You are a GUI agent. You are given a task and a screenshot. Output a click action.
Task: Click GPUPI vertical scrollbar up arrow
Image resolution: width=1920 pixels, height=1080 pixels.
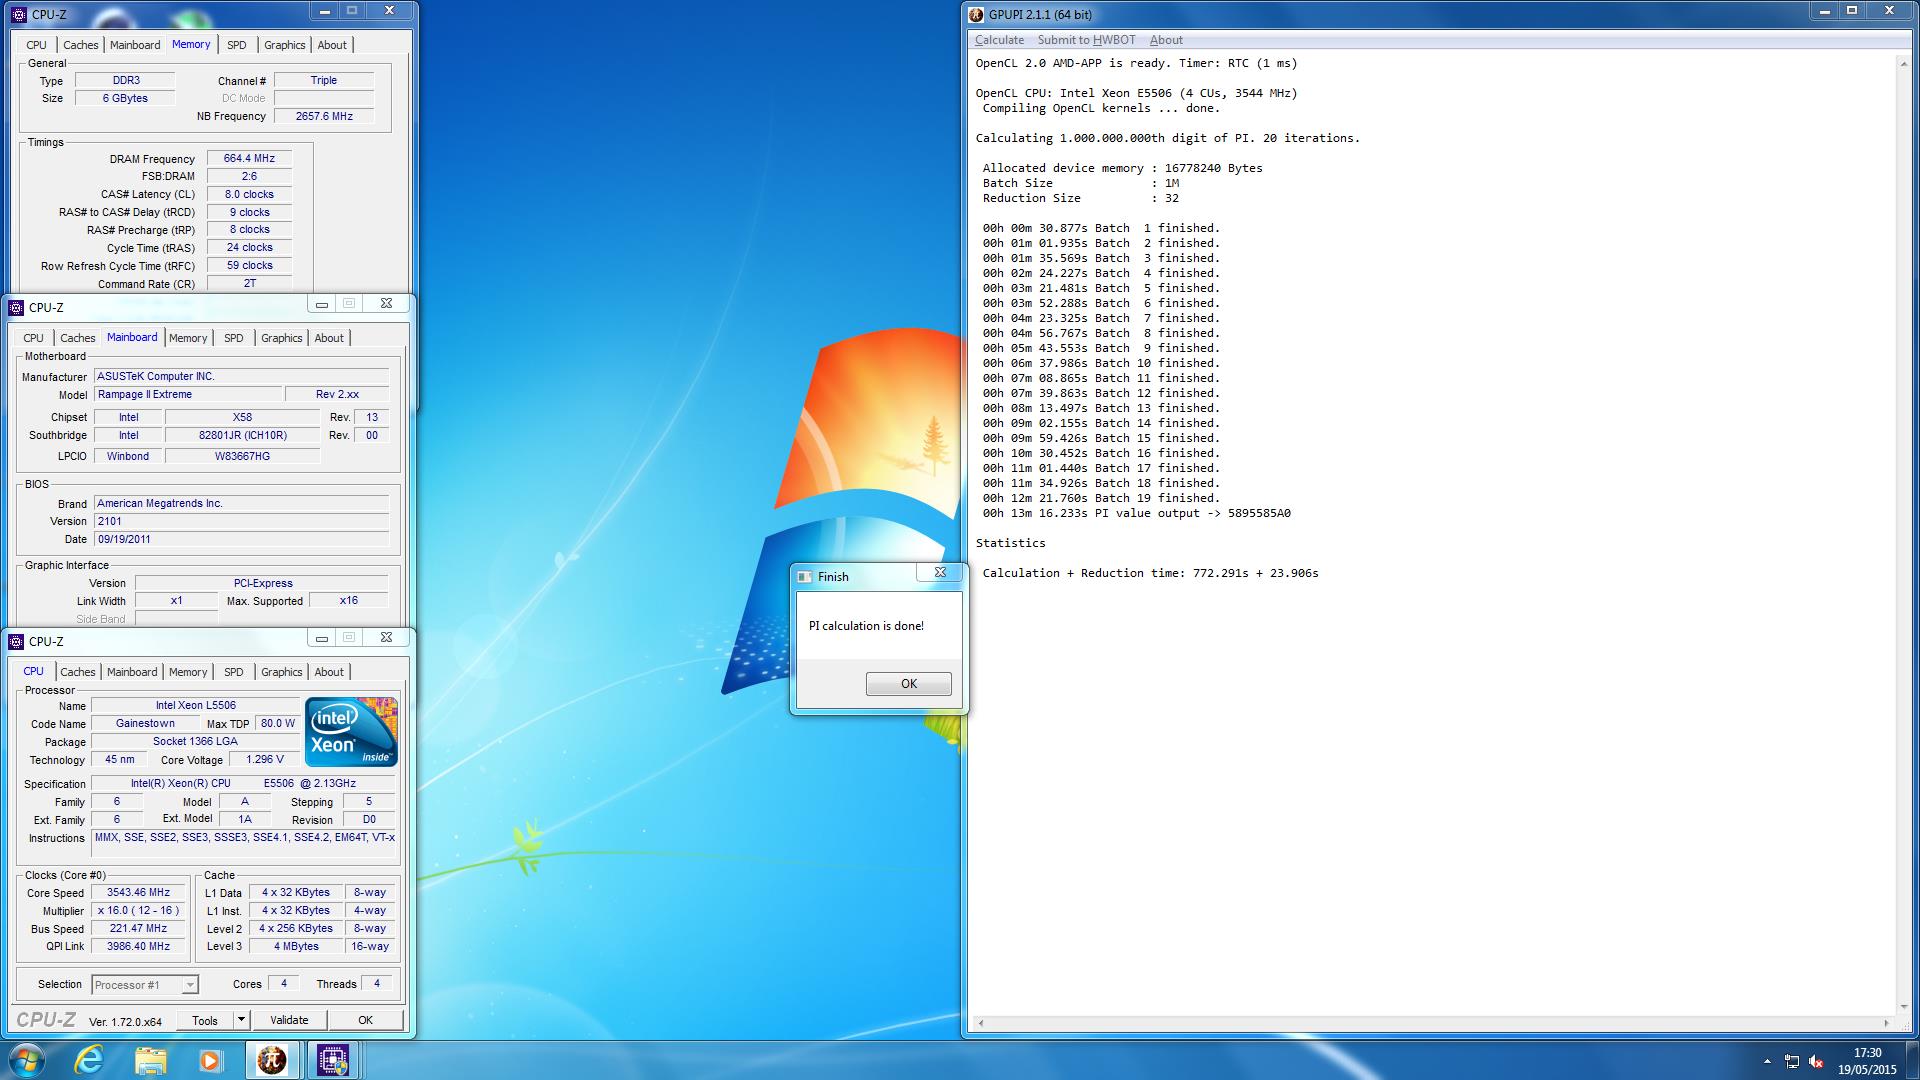(x=1903, y=63)
